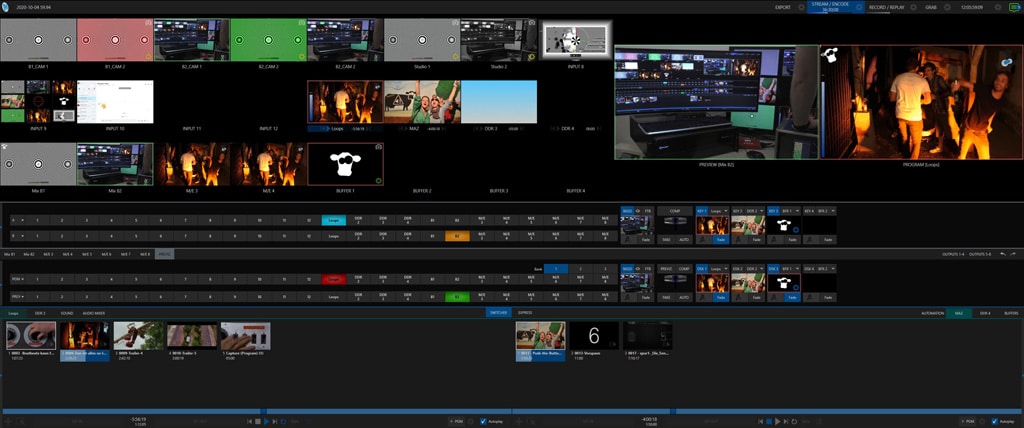Open the Buffers tab
Viewport: 1024px width, 428px height.
(x=1011, y=313)
